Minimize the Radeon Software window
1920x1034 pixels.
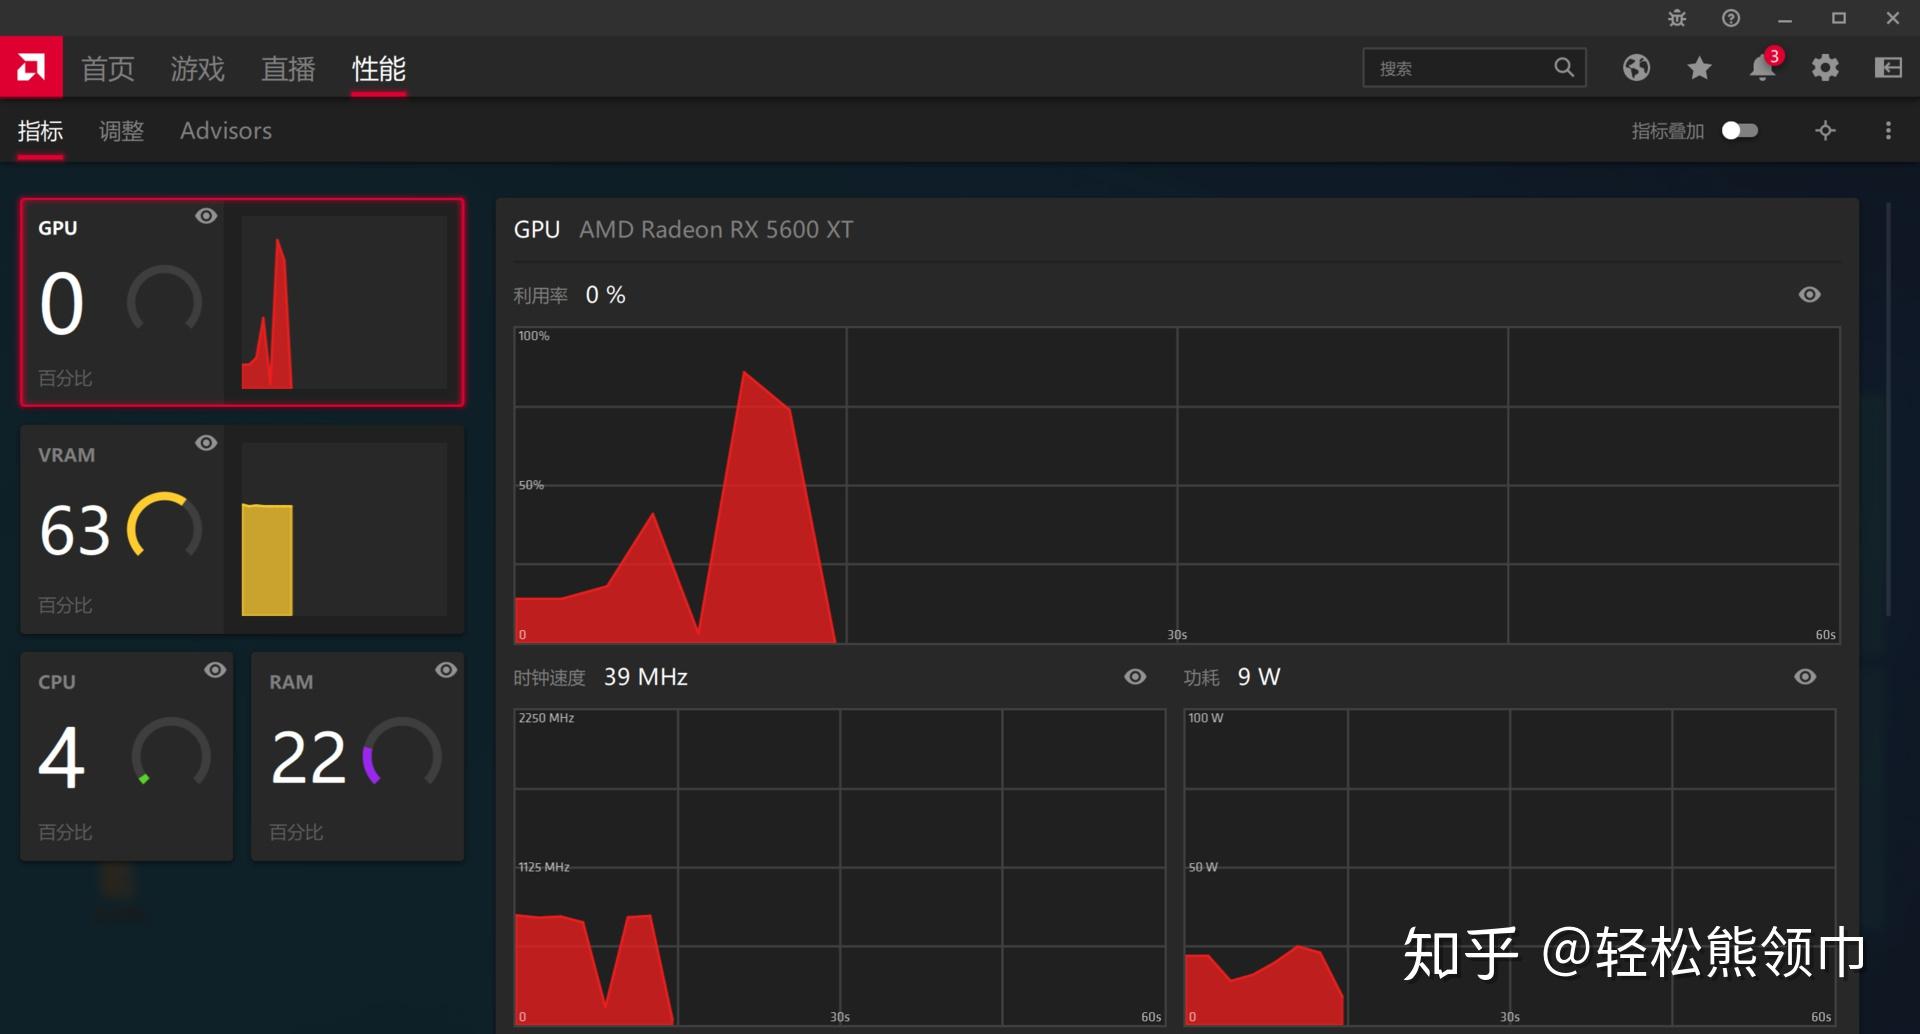pyautogui.click(x=1785, y=18)
